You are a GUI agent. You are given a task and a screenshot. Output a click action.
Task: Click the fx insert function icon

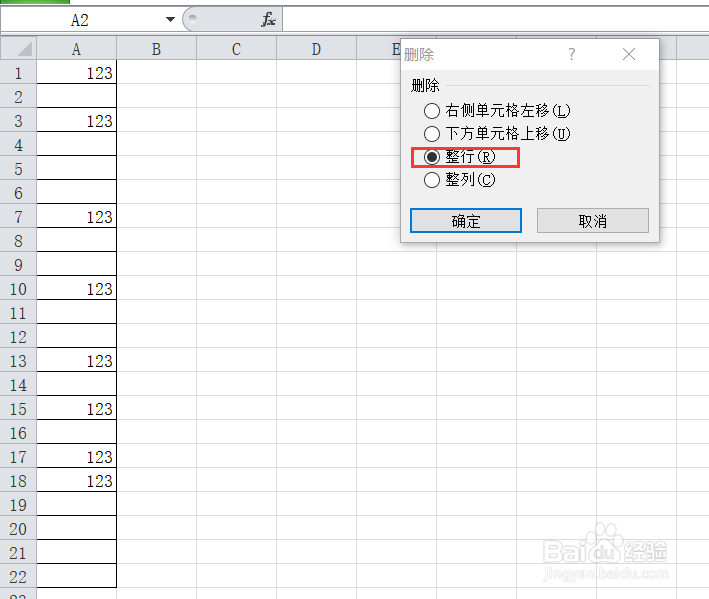pyautogui.click(x=269, y=19)
